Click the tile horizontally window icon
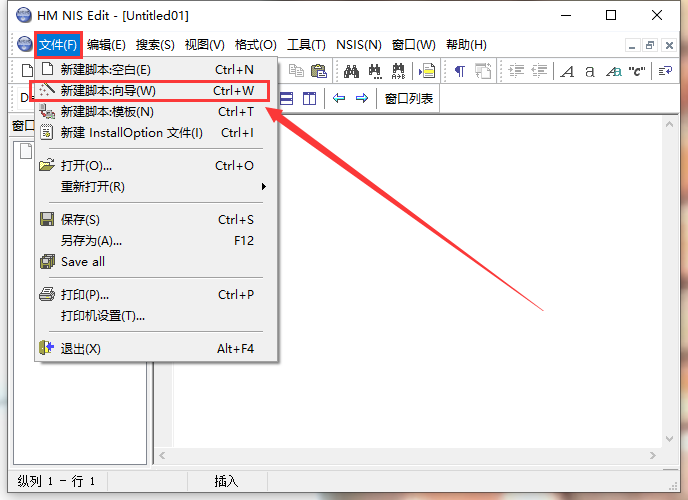This screenshot has height=500, width=688. coord(286,98)
